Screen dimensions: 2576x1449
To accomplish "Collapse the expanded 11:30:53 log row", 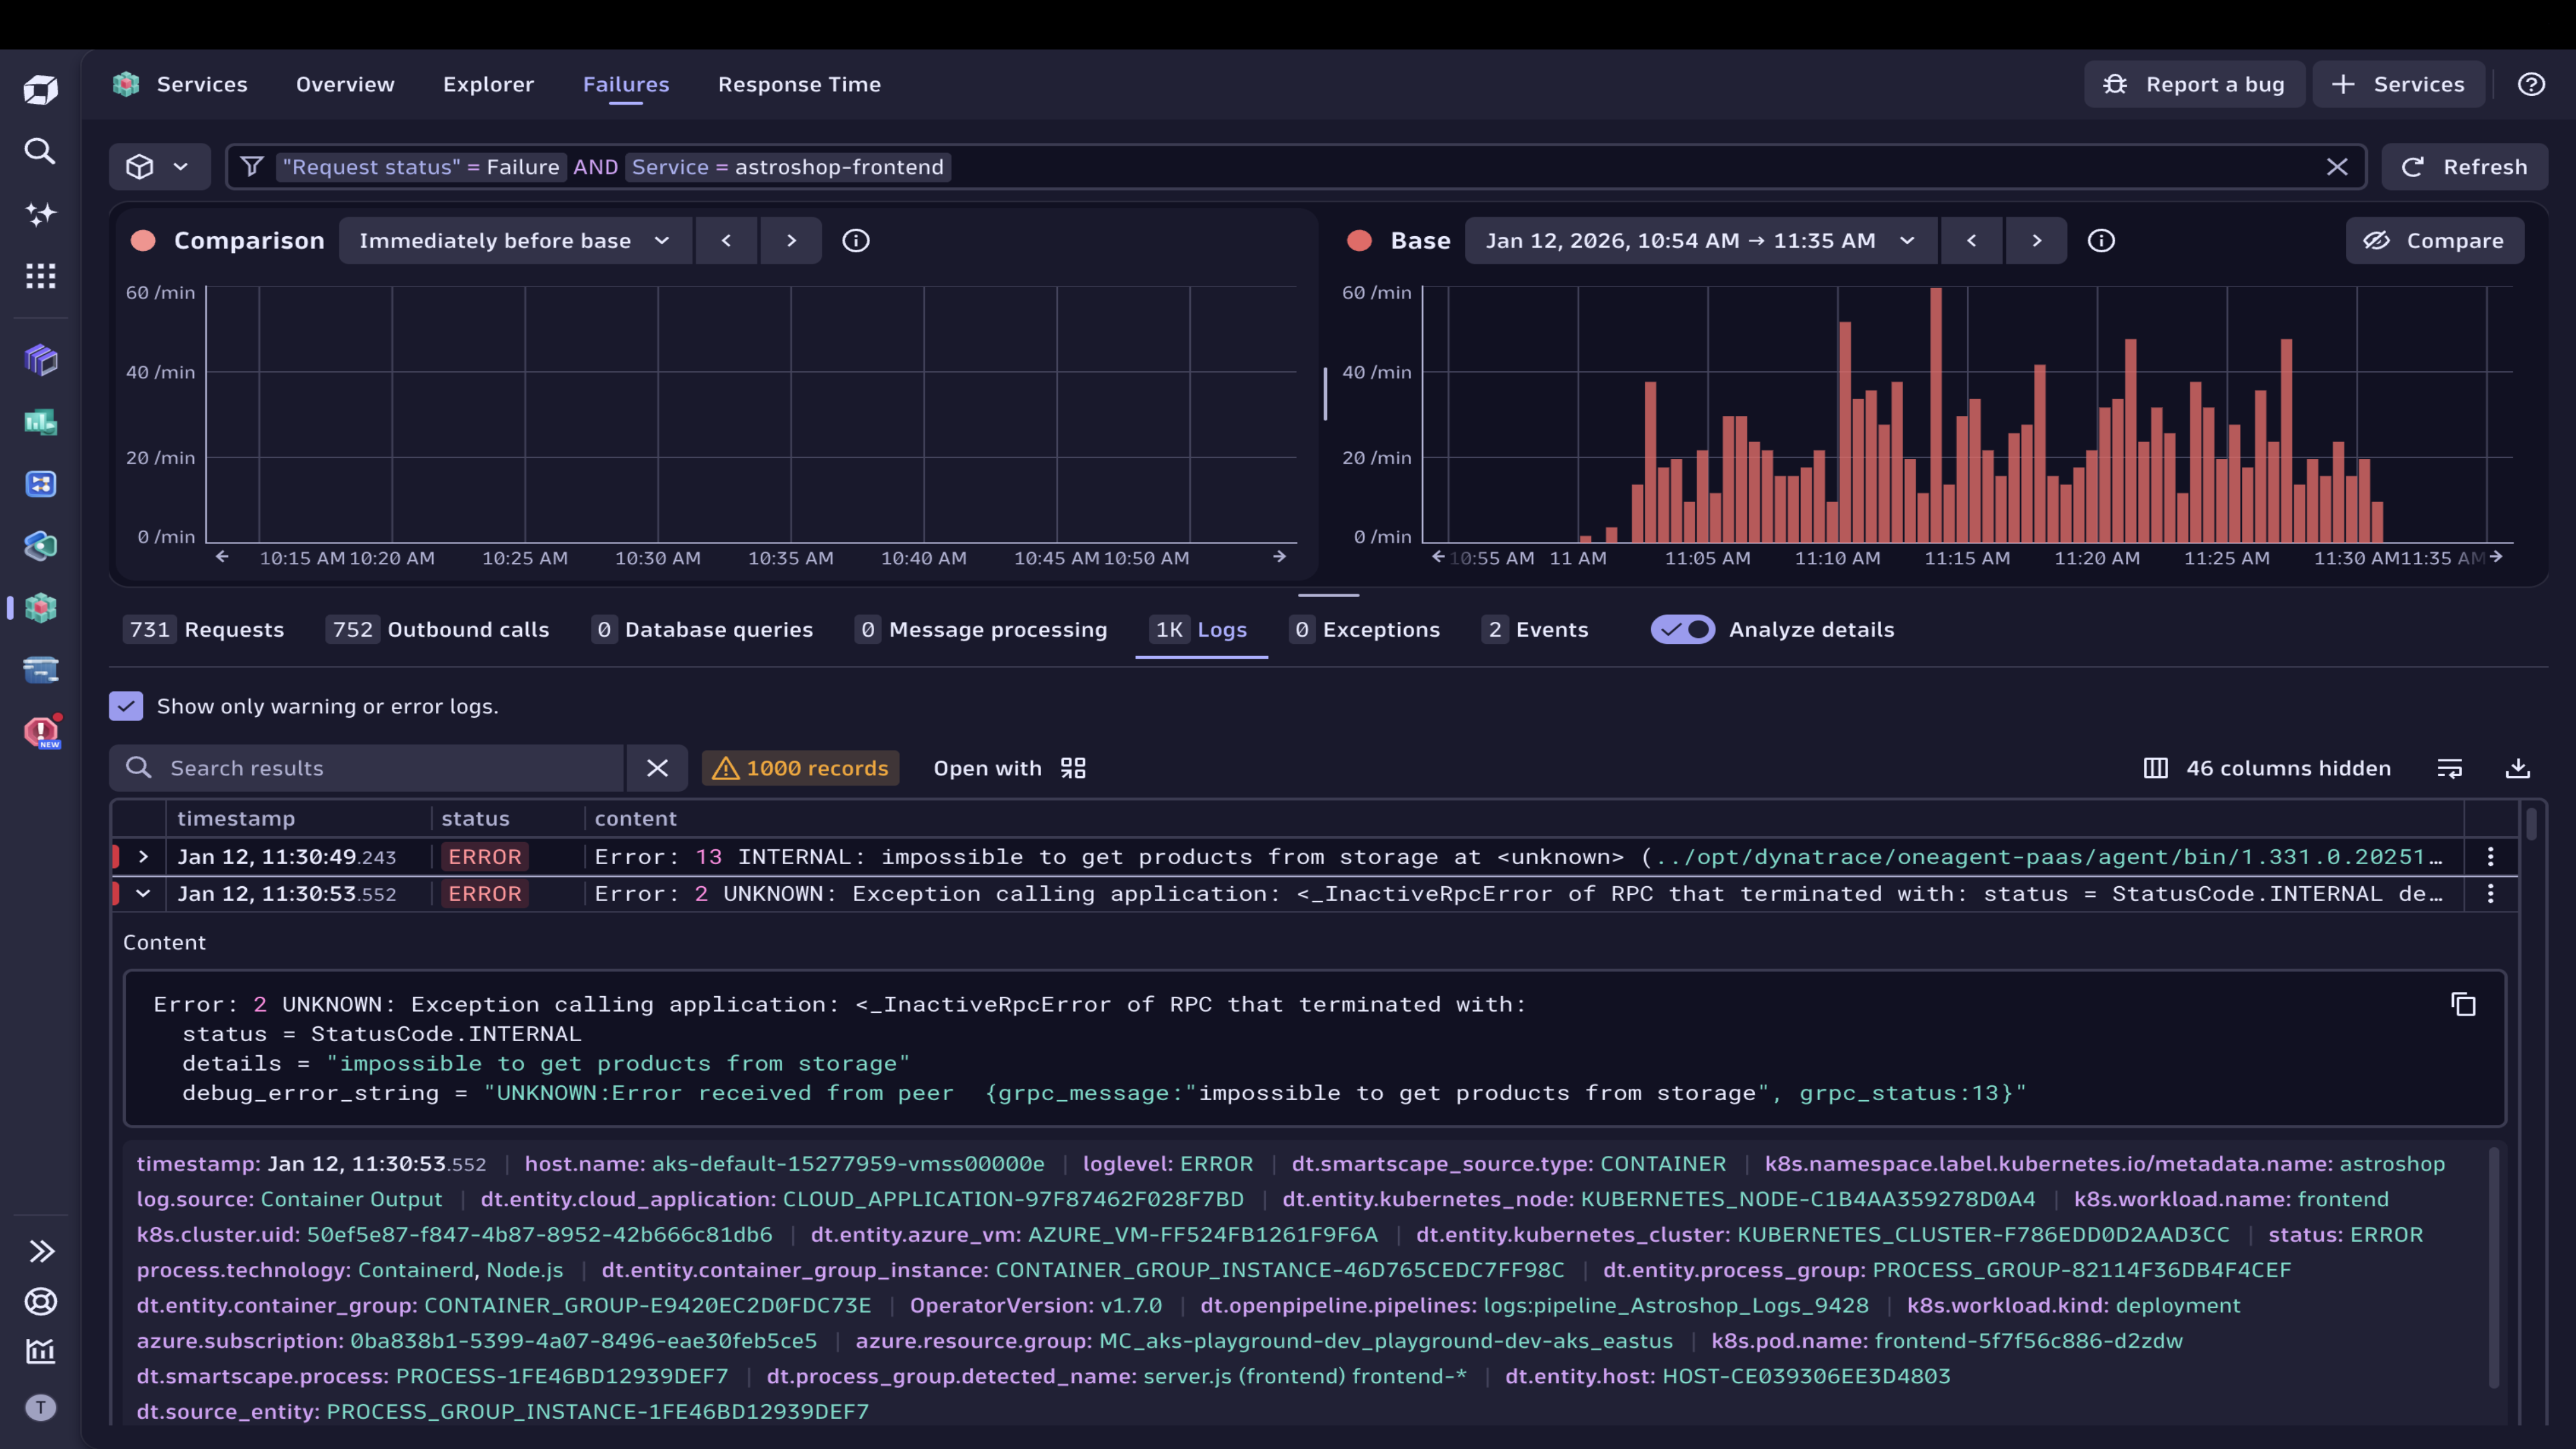I will point(143,893).
